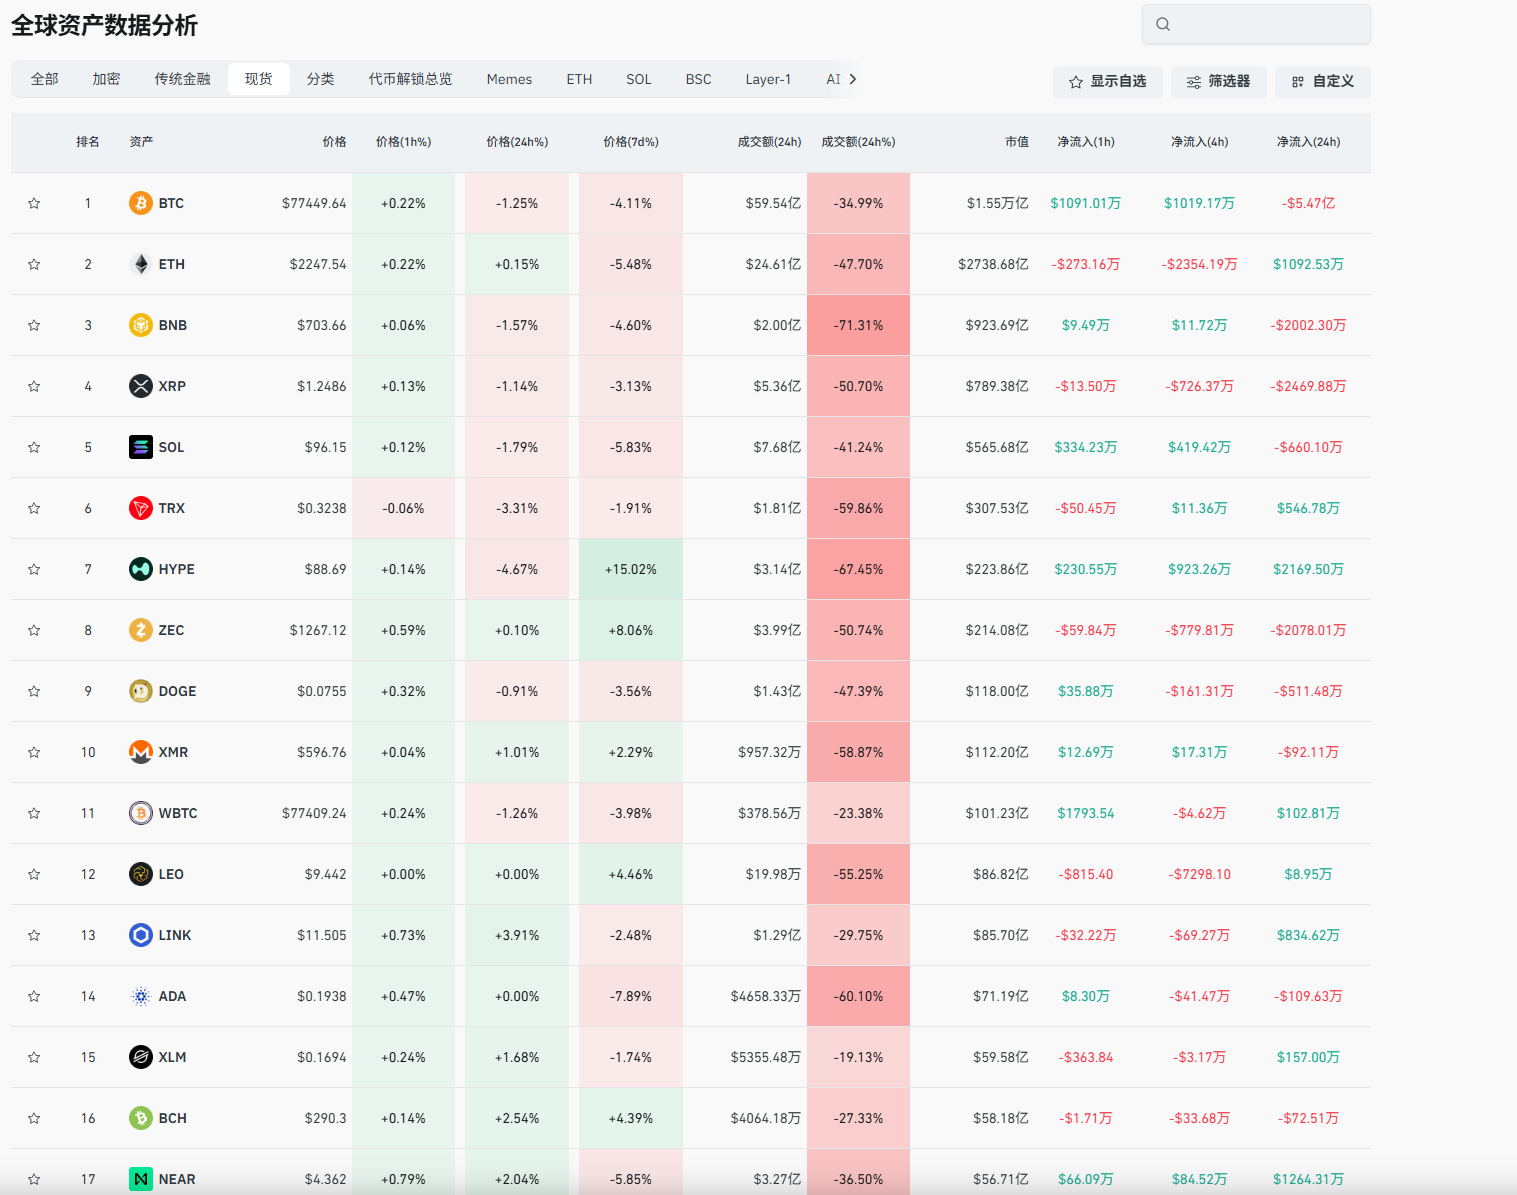Click the DOGE coin icon
Screen dimensions: 1517x1195
click(x=141, y=691)
